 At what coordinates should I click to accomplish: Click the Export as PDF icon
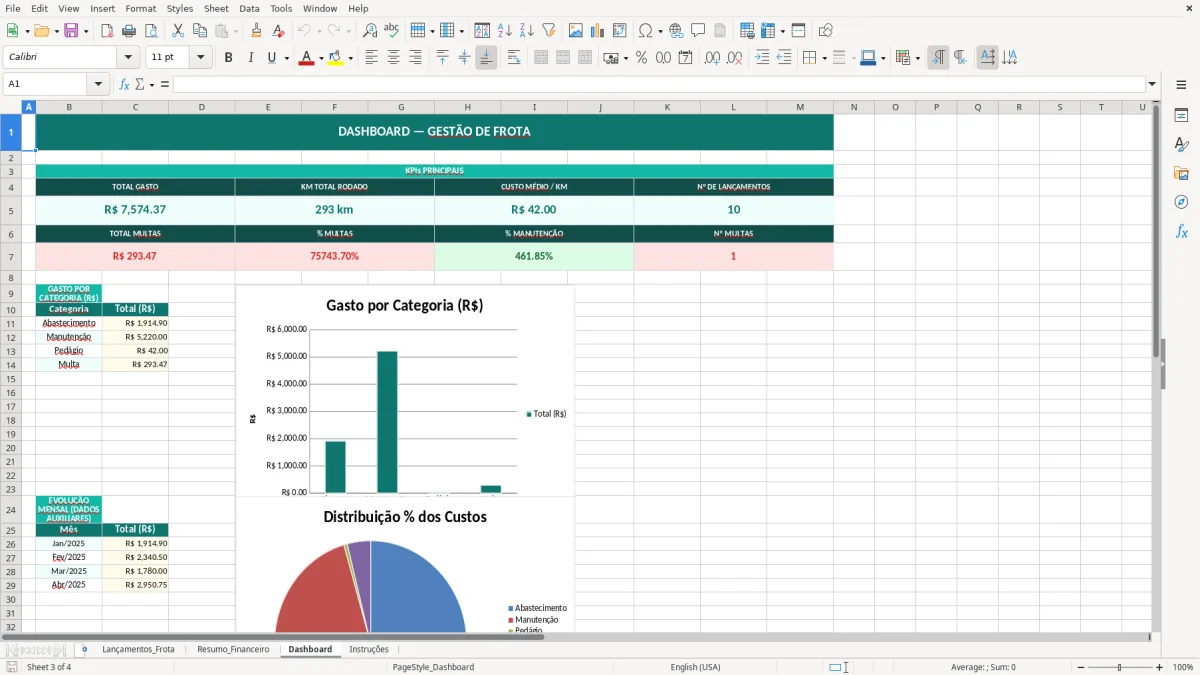point(107,31)
